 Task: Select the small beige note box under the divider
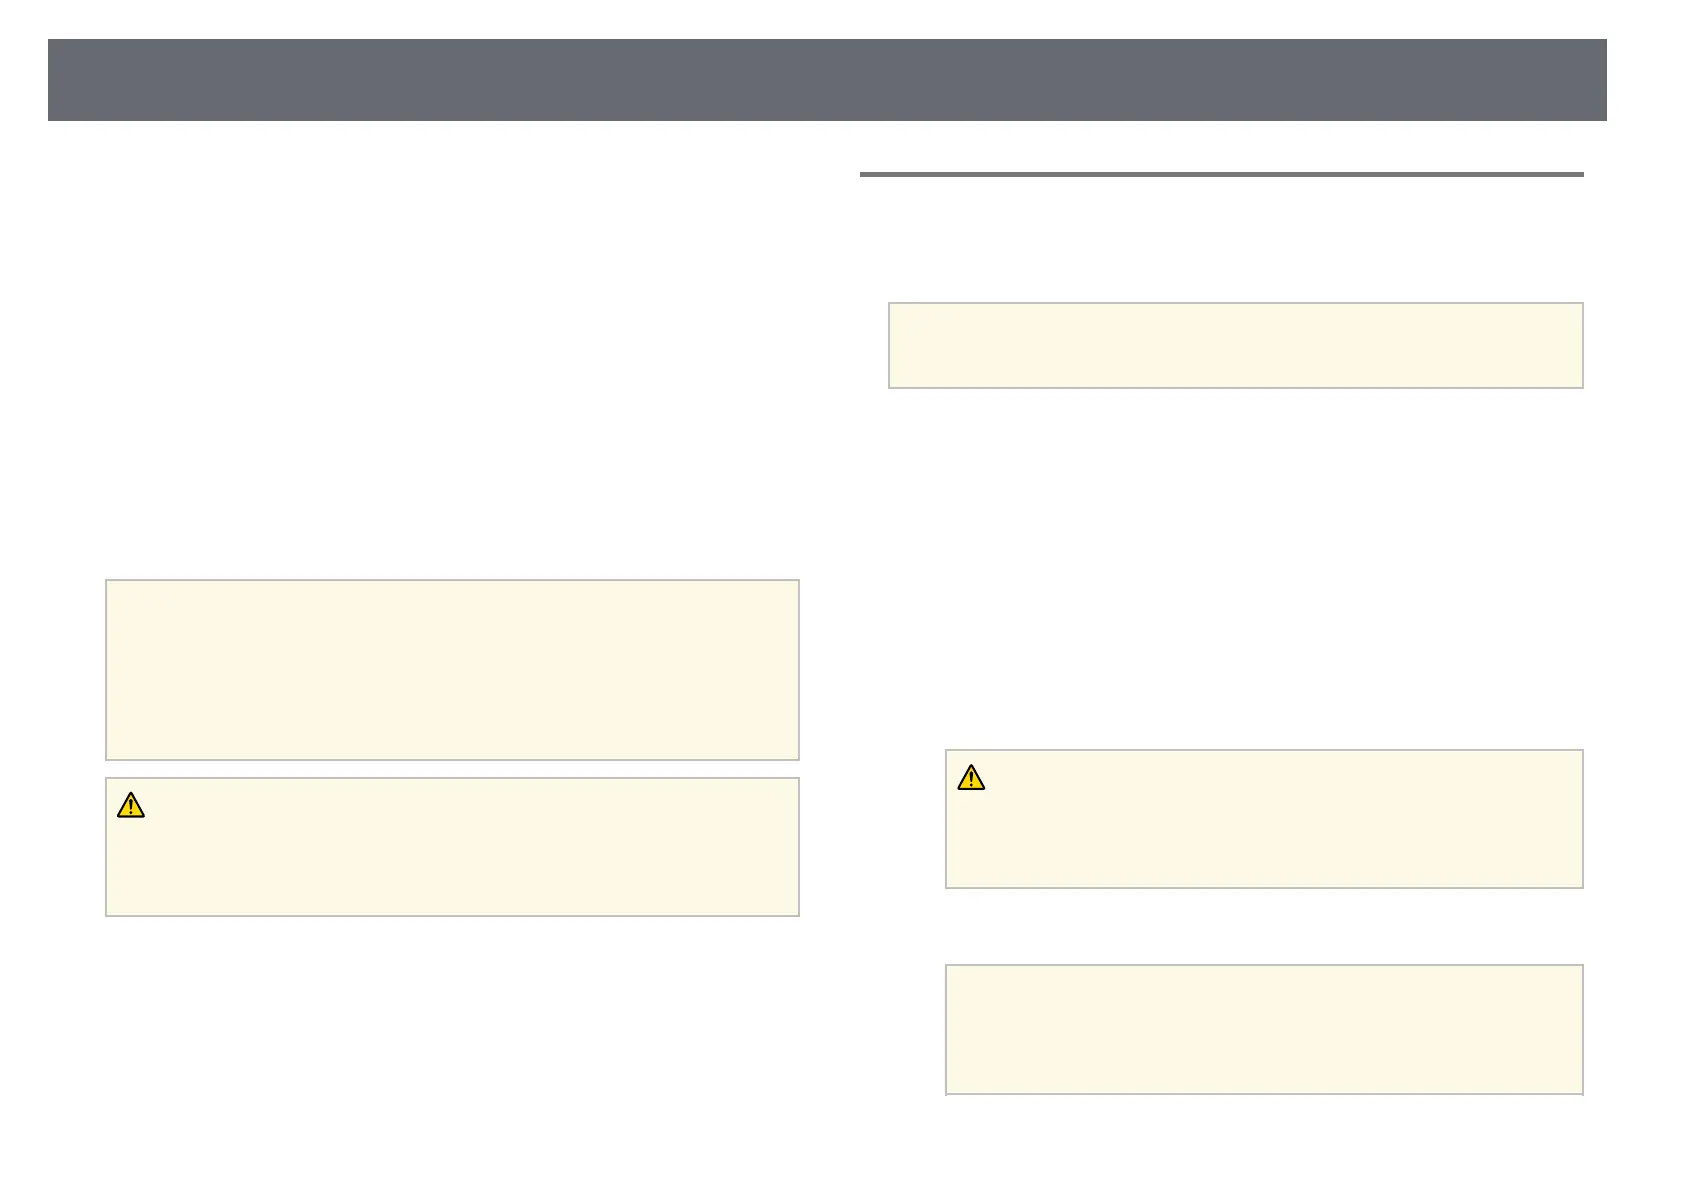click(x=1235, y=345)
